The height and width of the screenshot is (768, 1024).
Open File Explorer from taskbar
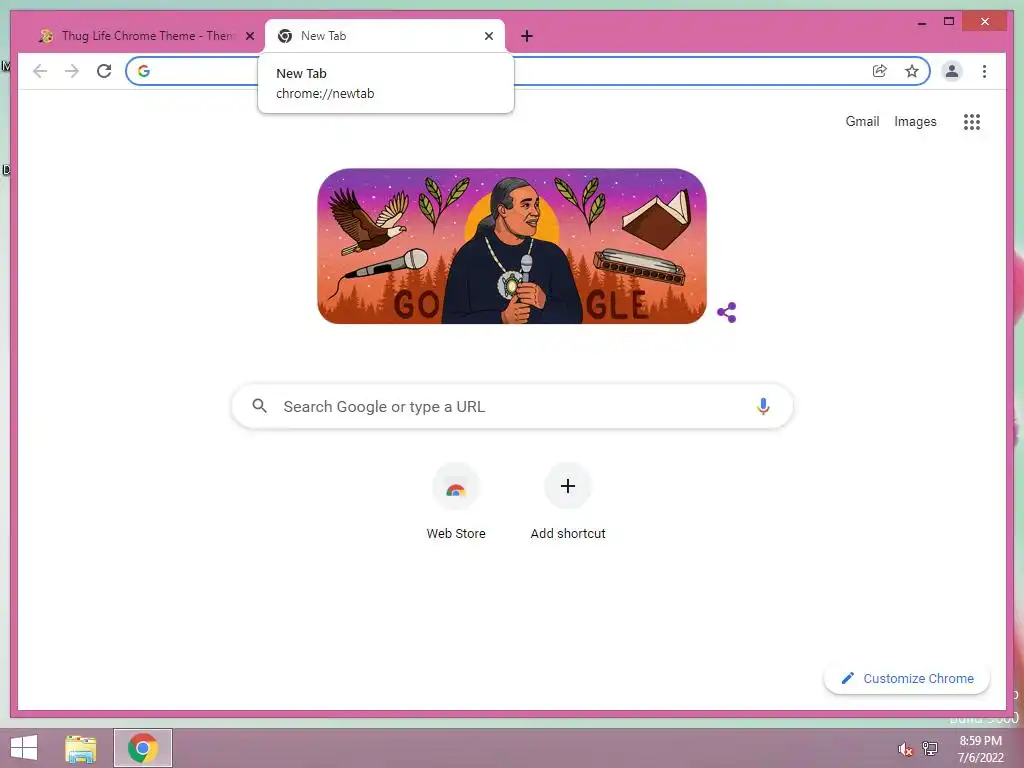81,748
